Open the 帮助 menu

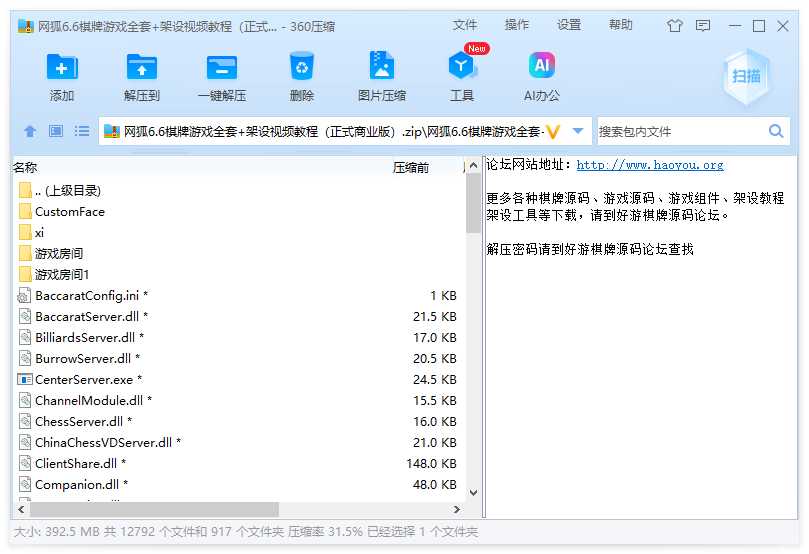(621, 25)
